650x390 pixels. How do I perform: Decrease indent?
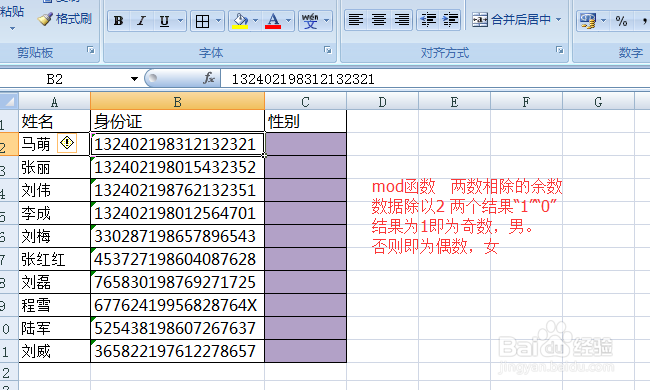(428, 20)
